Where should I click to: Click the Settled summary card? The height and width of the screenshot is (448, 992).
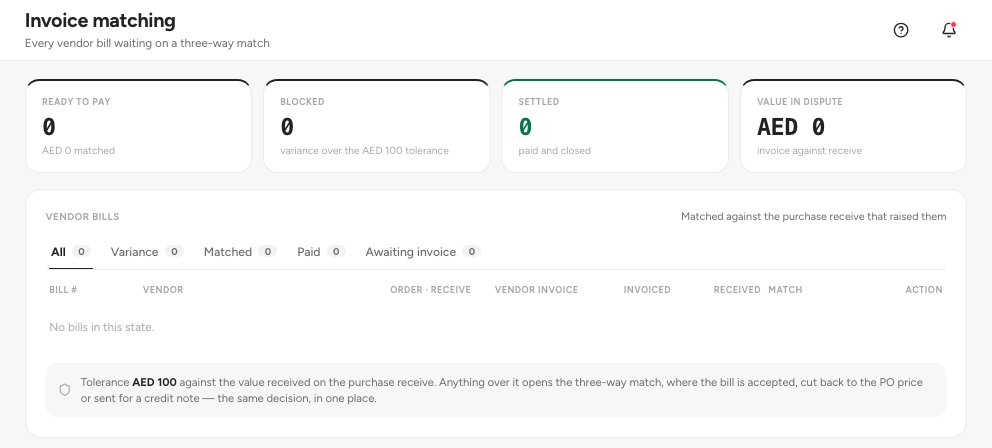coord(615,126)
